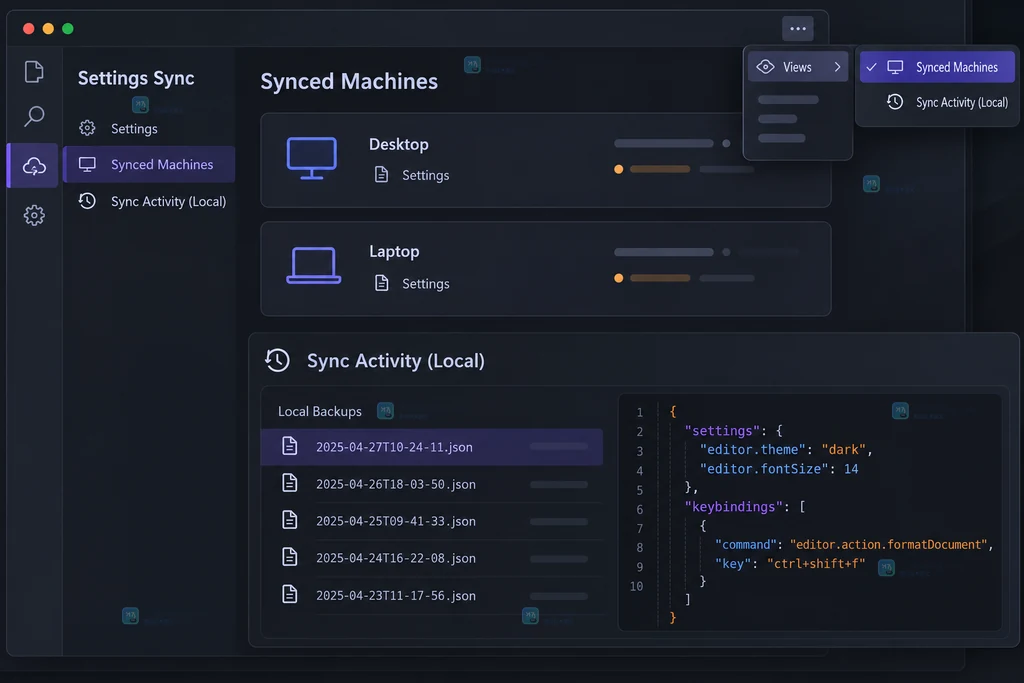The image size is (1024, 683).
Task: Select backup 2025-04-25T09-41-33.json
Action: tap(432, 521)
